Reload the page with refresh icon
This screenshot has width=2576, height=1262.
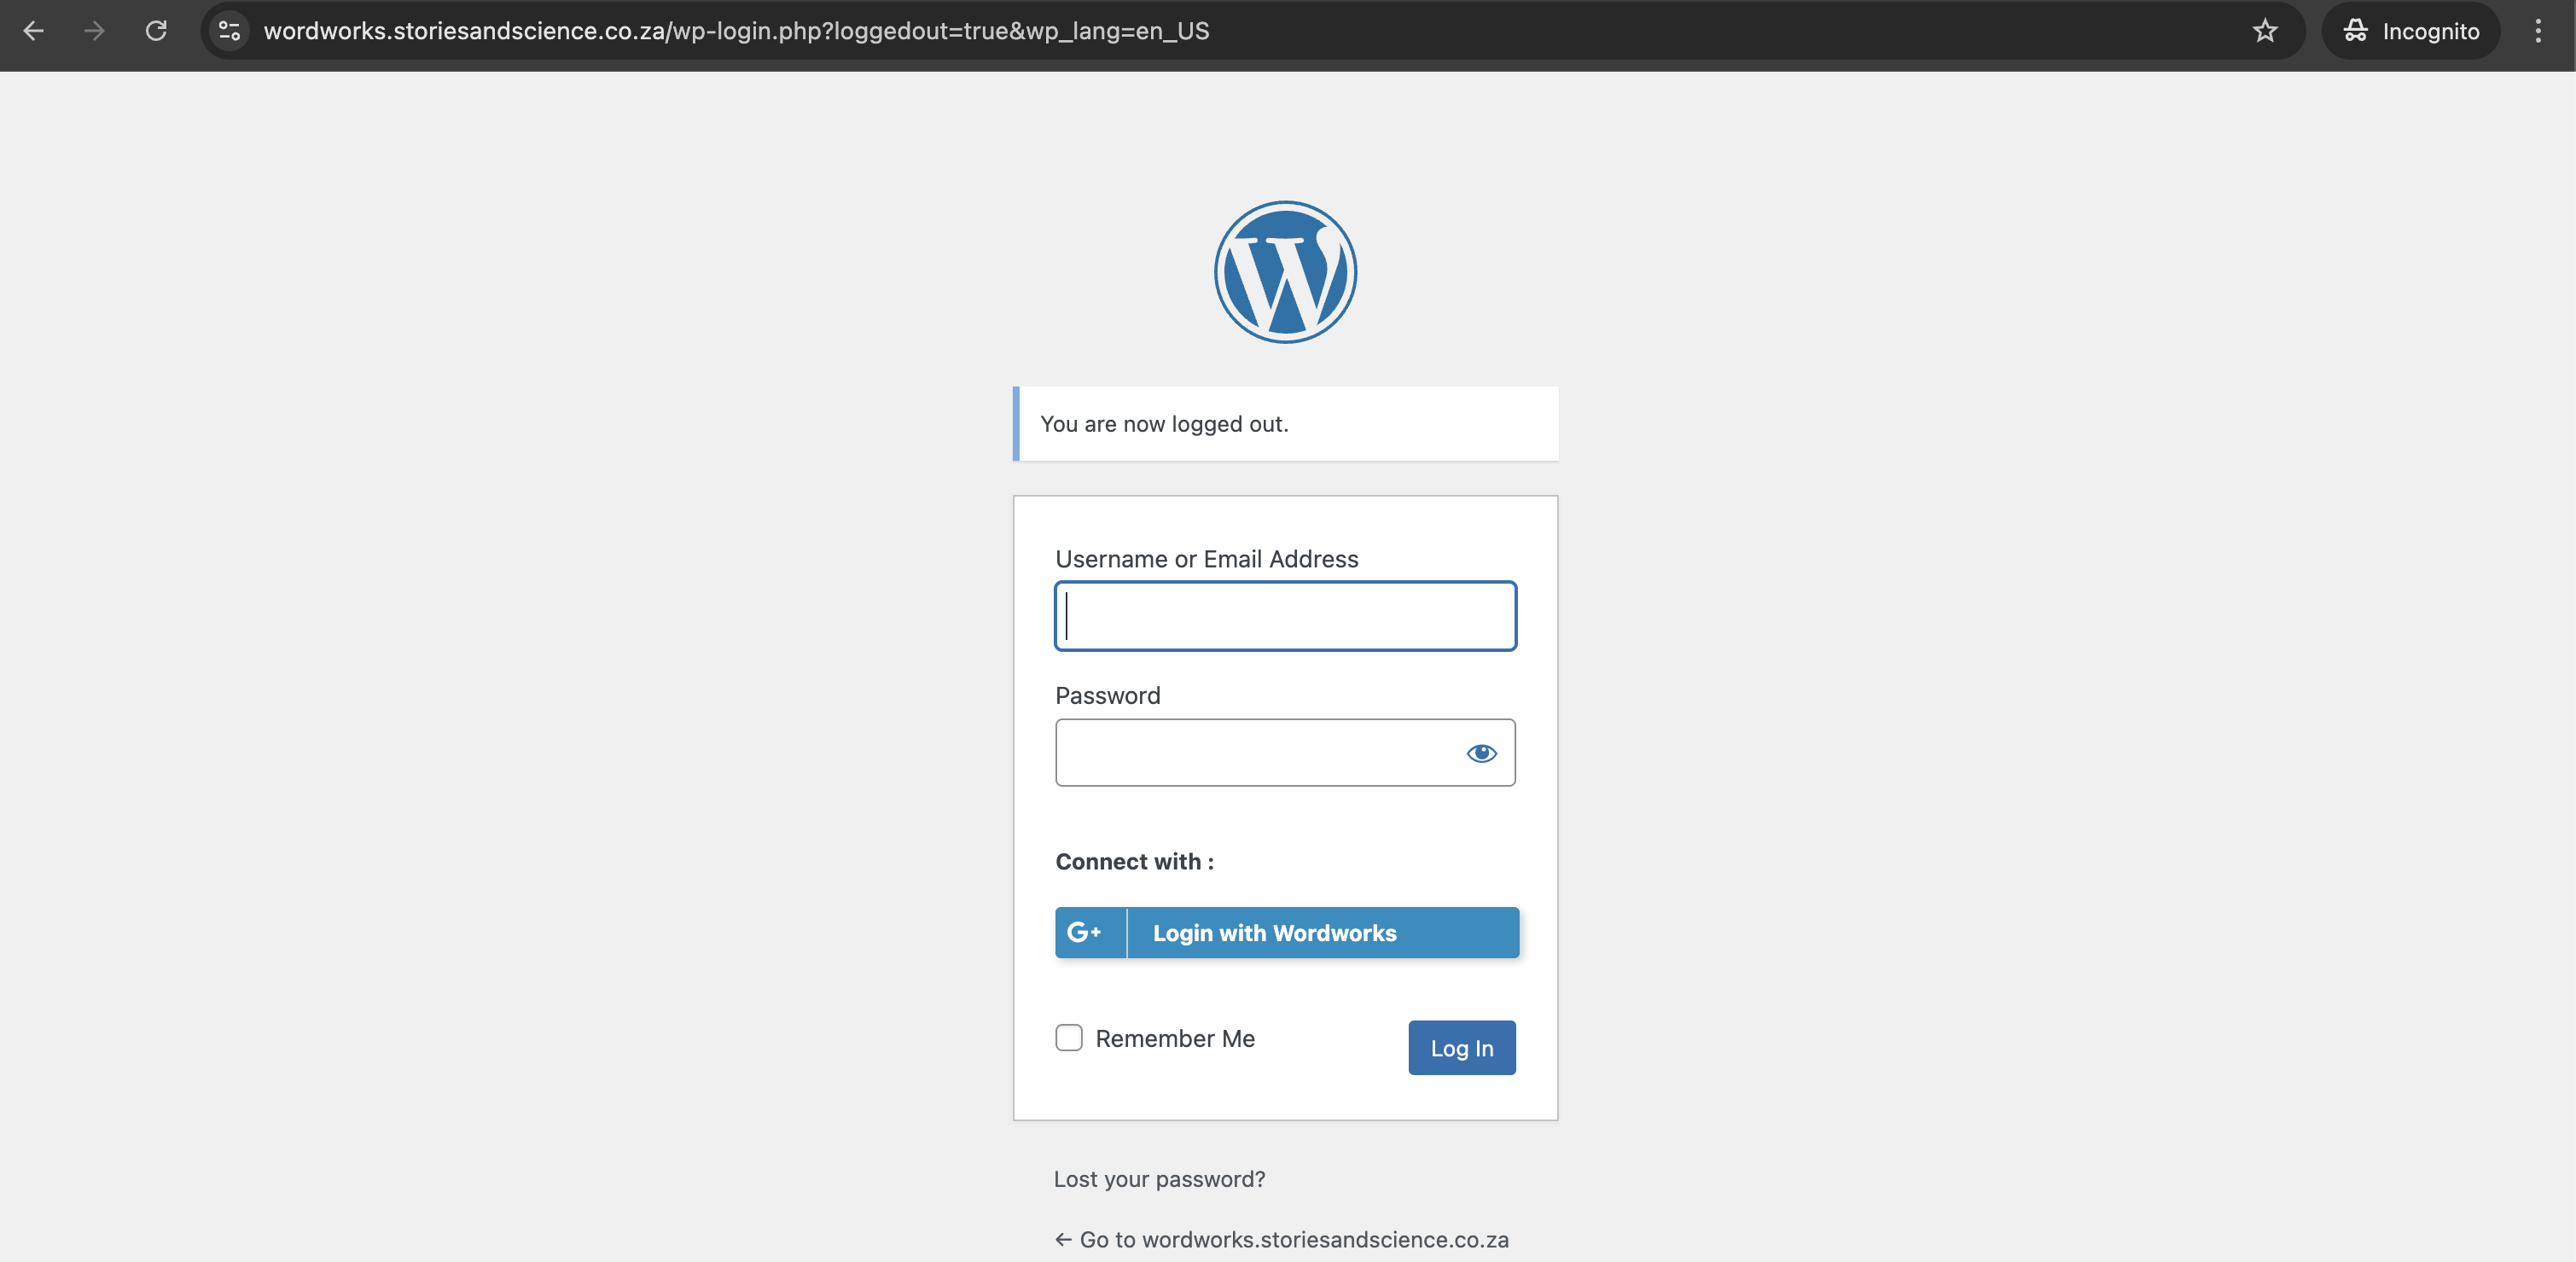tap(156, 31)
